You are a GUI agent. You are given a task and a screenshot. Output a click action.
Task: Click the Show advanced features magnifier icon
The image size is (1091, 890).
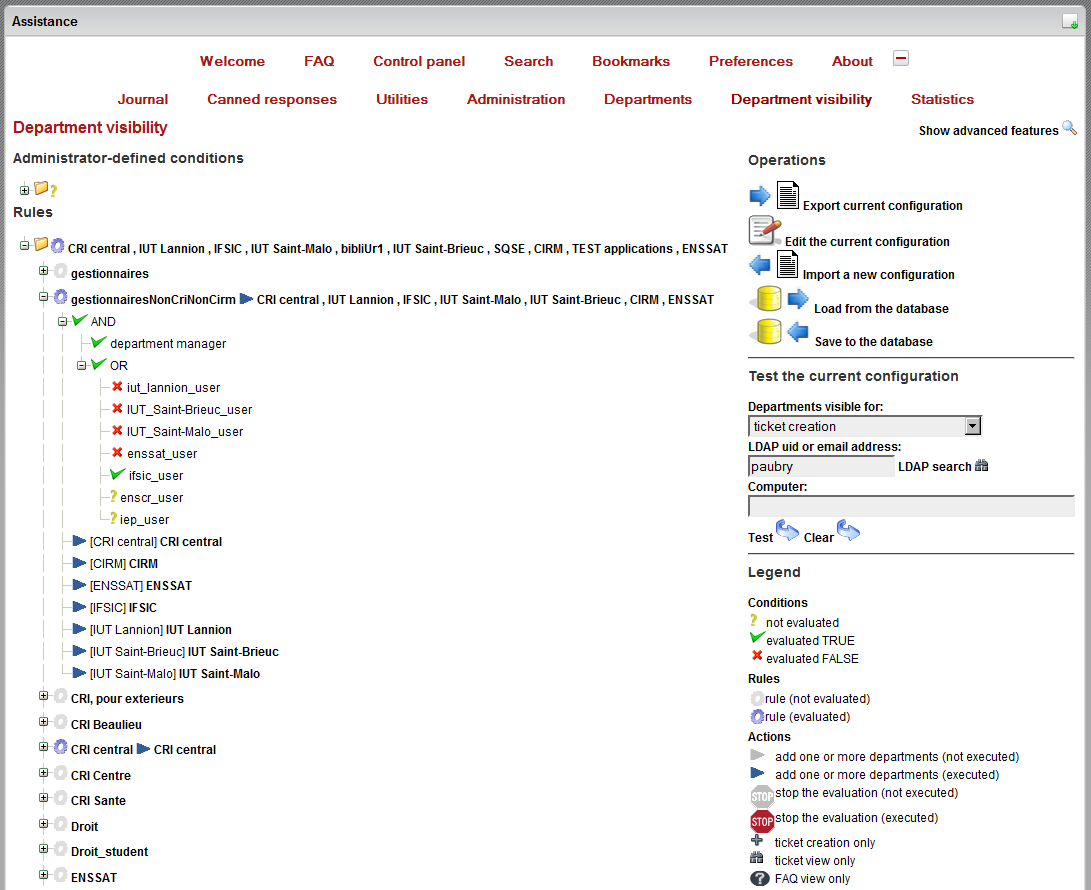1069,128
